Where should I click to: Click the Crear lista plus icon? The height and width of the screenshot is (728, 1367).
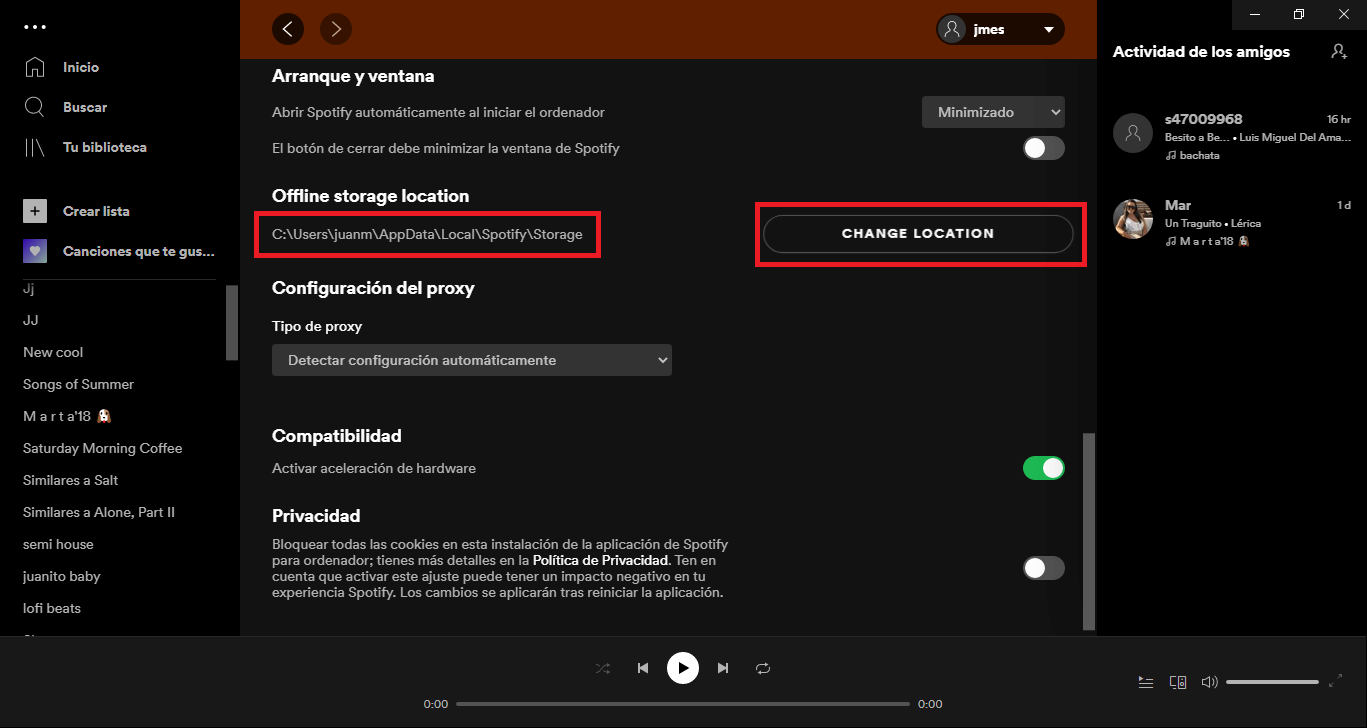click(x=35, y=211)
